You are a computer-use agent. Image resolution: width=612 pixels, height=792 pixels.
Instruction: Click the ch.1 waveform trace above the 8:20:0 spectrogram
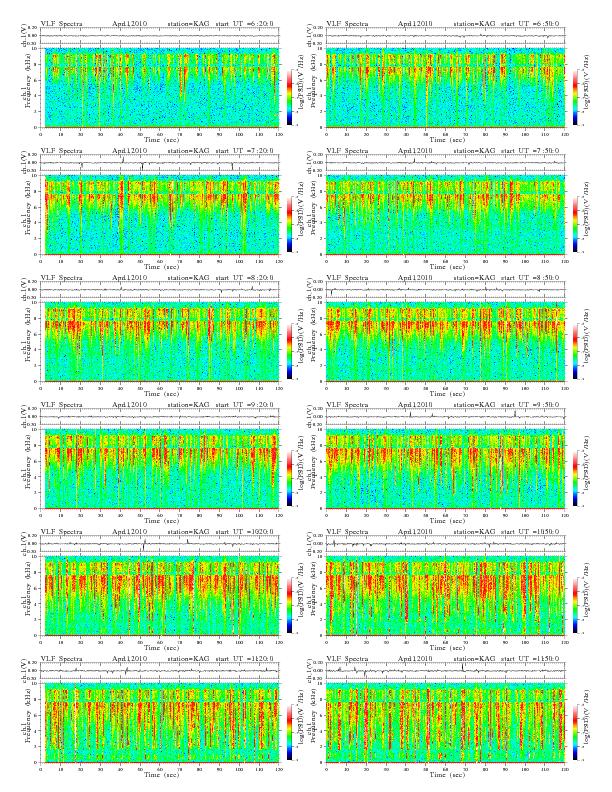(x=160, y=290)
